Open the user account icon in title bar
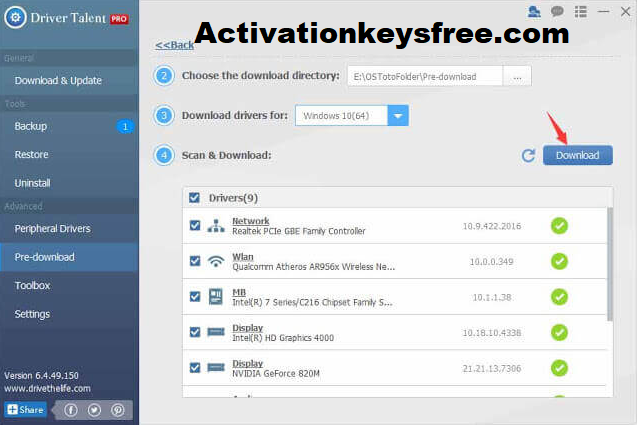Screen dimensions: 637x425 pos(534,12)
